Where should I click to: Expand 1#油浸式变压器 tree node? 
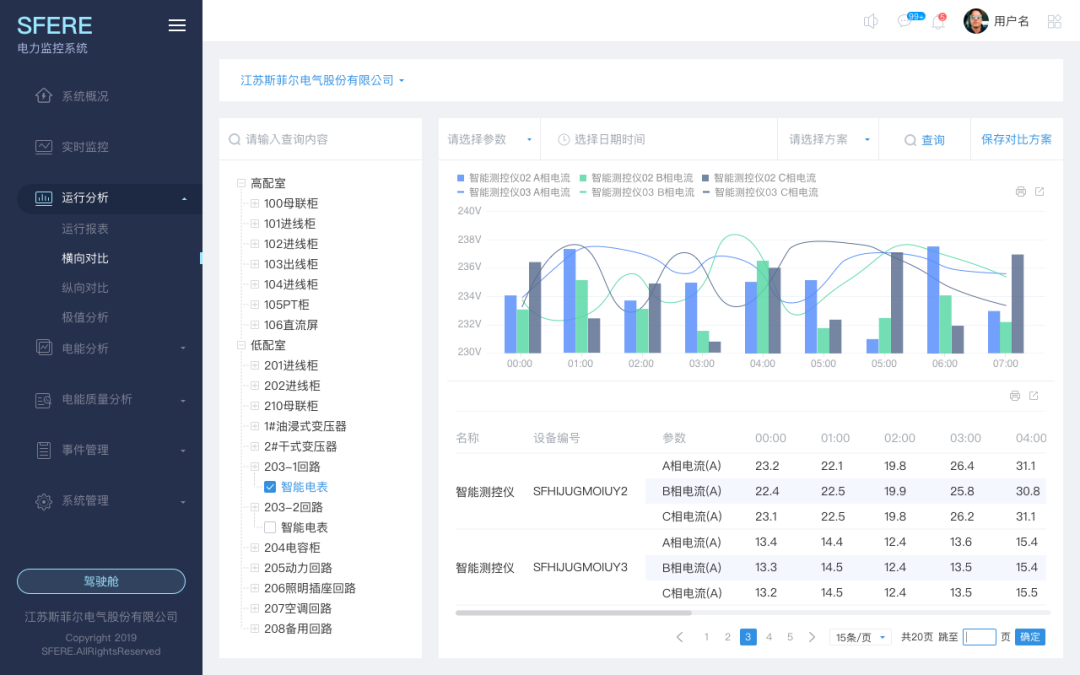[254, 426]
